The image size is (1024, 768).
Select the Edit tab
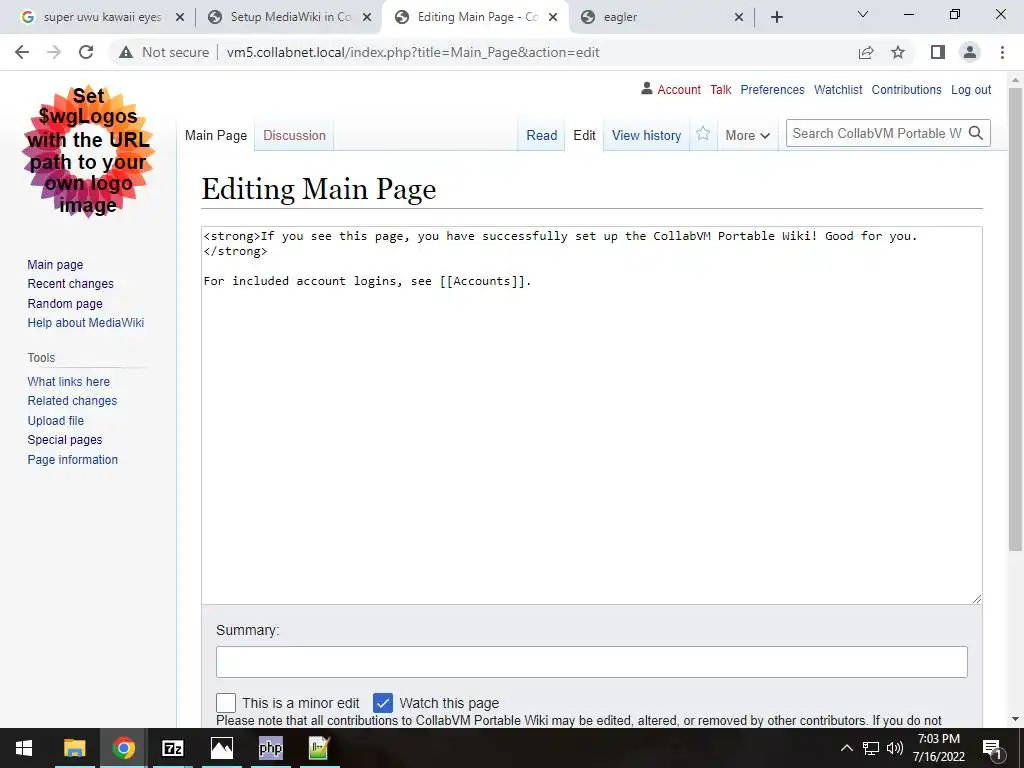click(584, 135)
